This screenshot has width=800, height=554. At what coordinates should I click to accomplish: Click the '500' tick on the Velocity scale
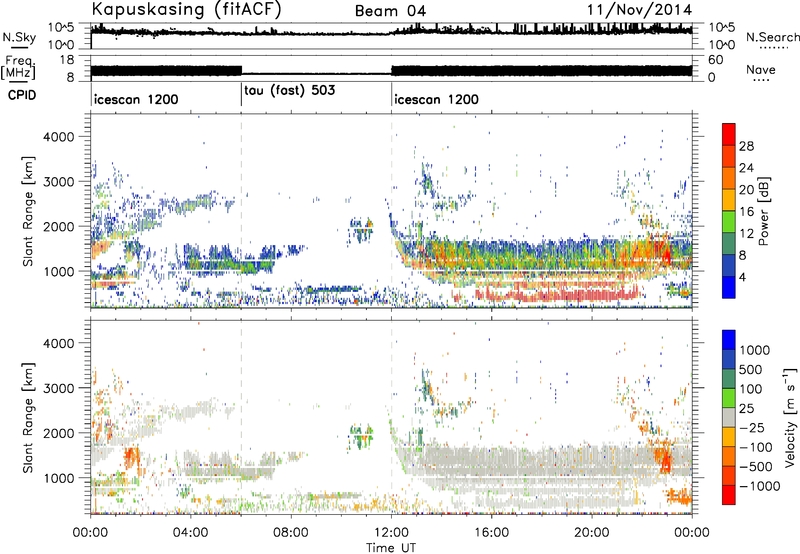click(750, 370)
